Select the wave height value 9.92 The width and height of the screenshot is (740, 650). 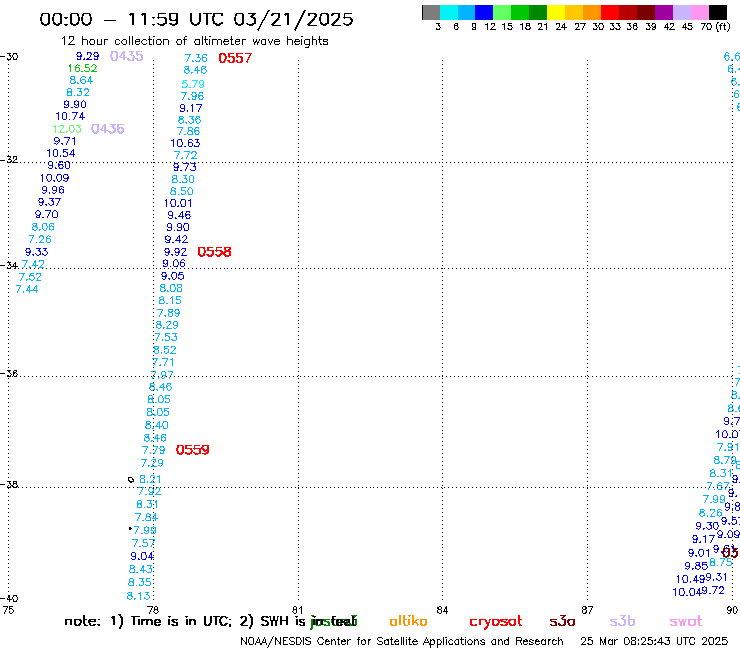tap(176, 252)
